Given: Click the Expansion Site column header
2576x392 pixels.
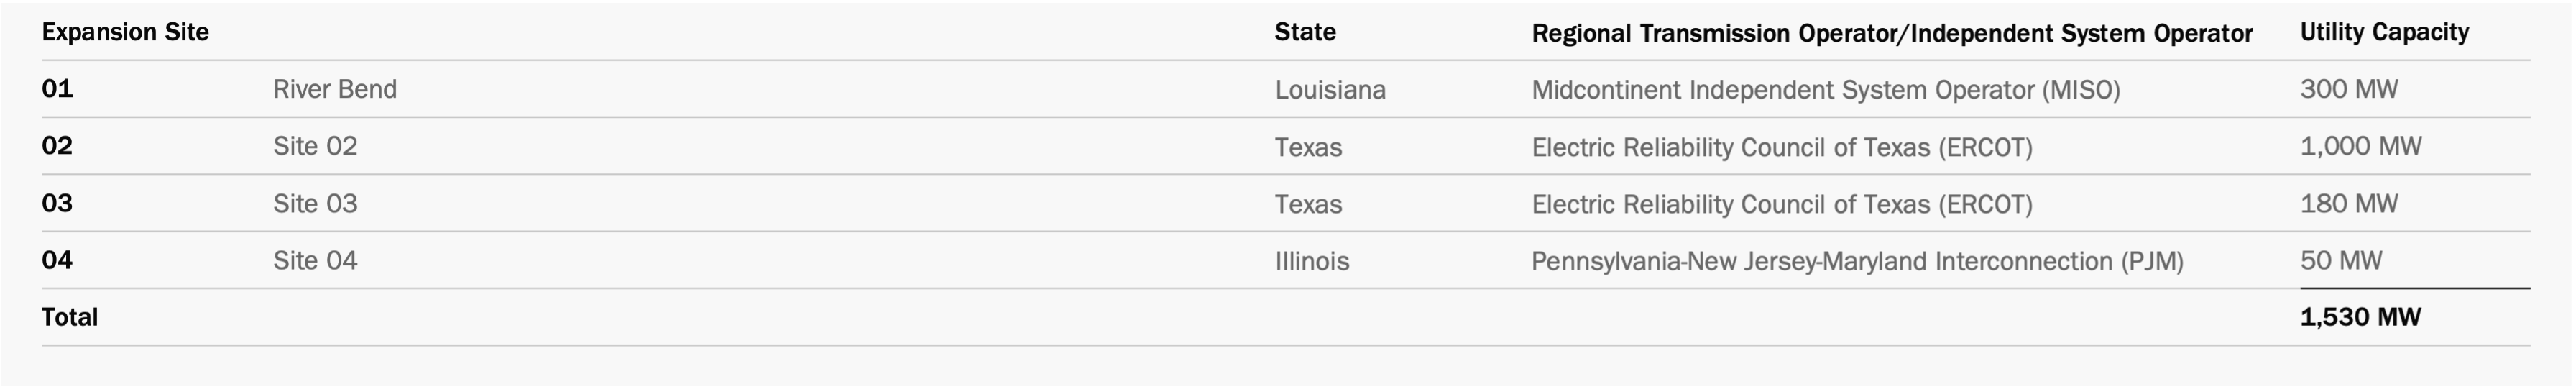Looking at the screenshot, I should [x=125, y=32].
